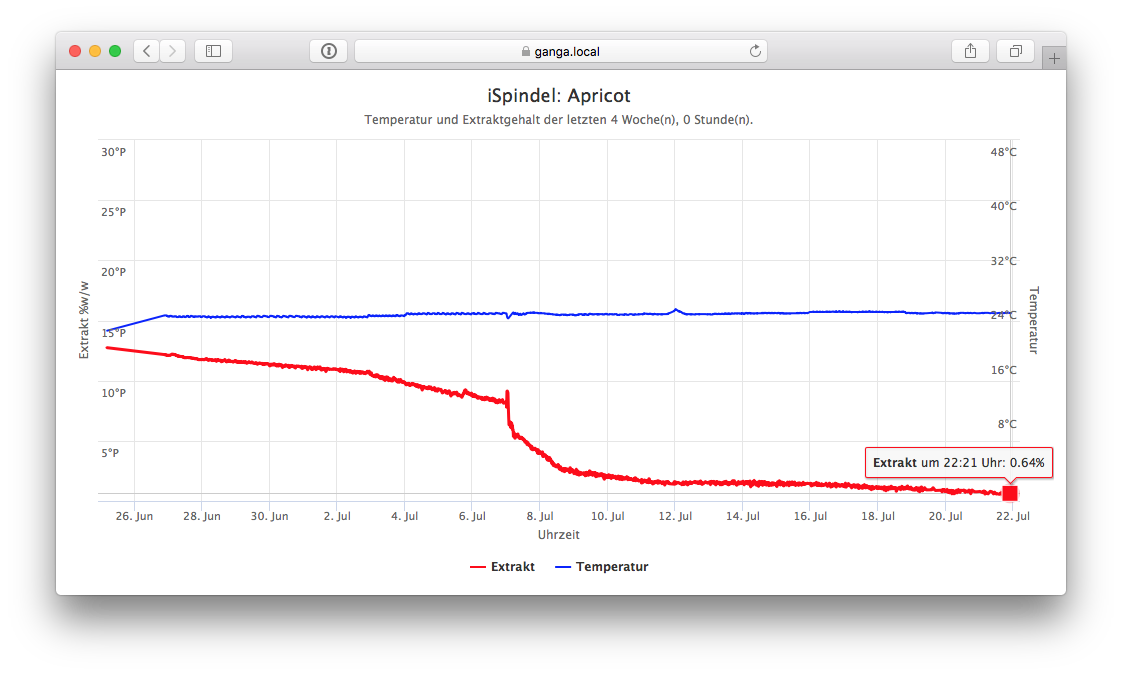Click the blue temperature bump near 12. Jul
The width and height of the screenshot is (1122, 675).
pyautogui.click(x=676, y=310)
